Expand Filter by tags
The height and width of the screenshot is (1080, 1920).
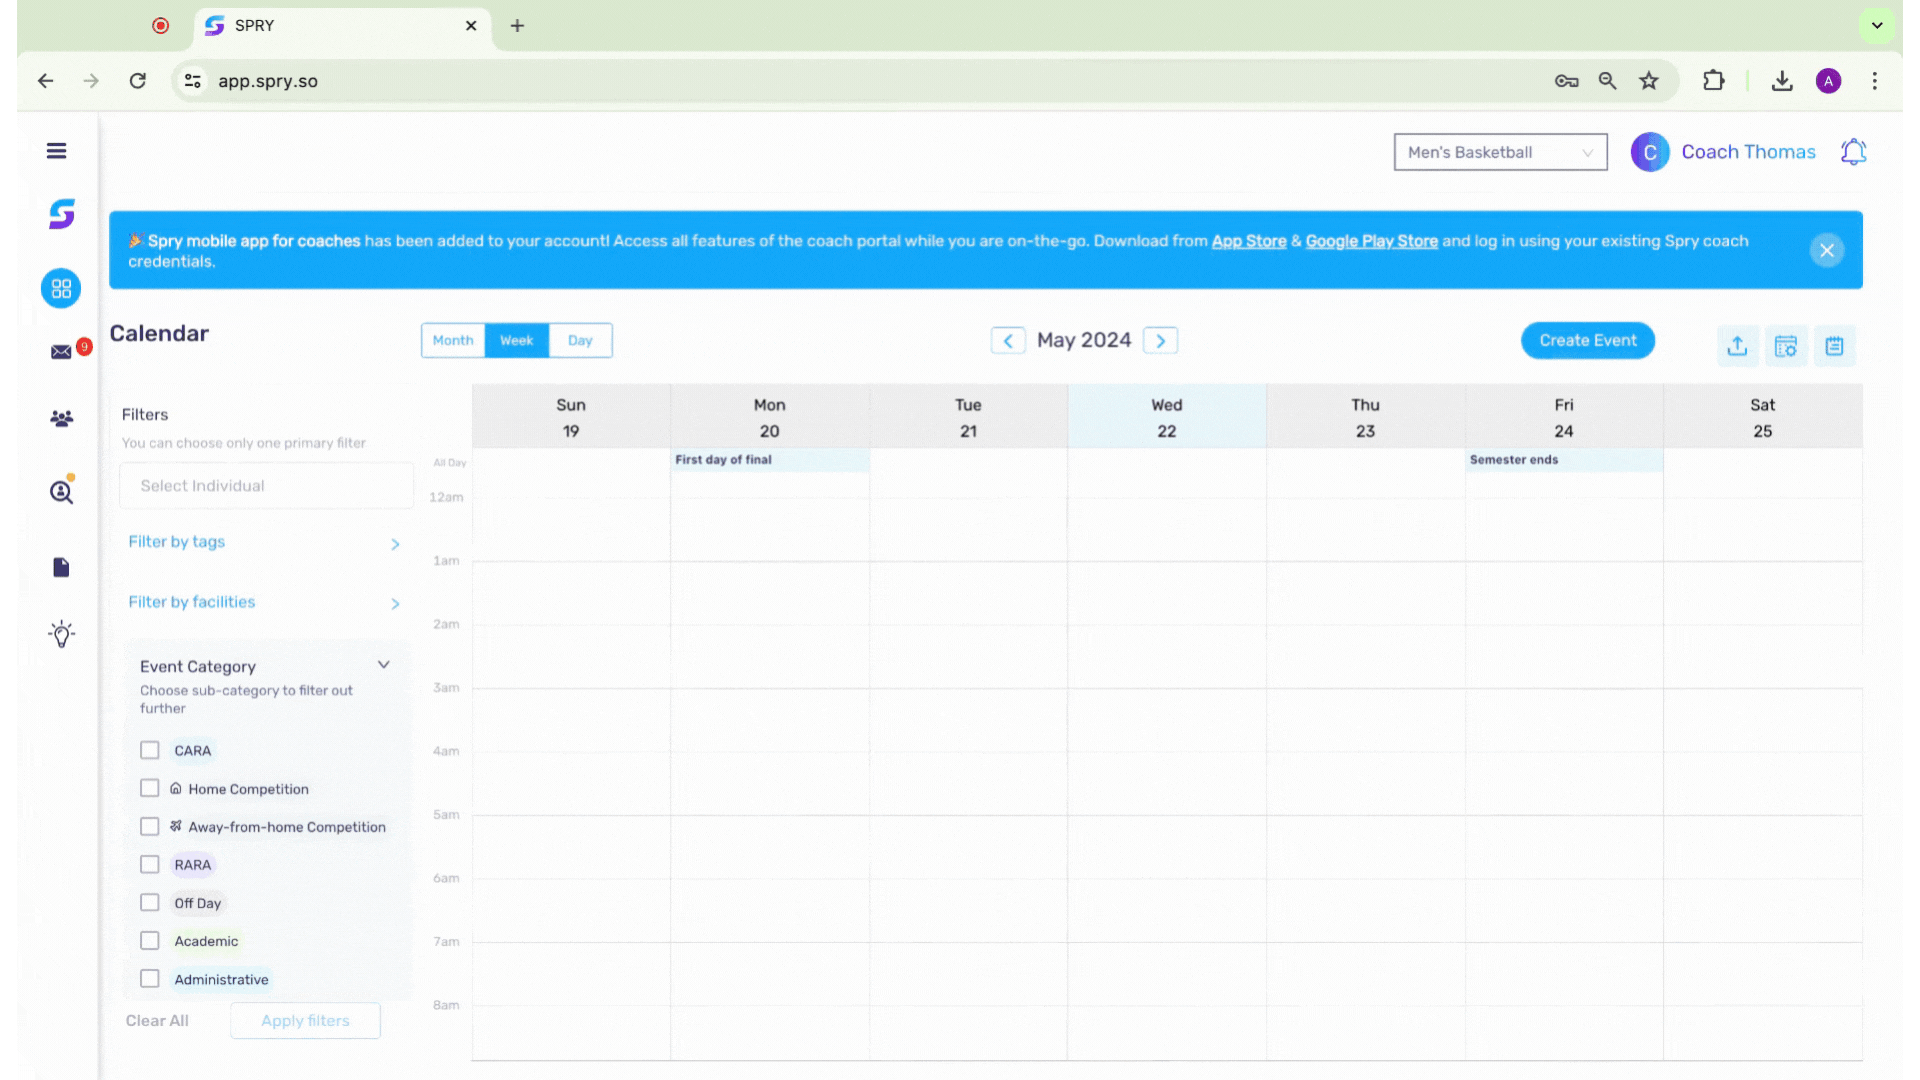click(264, 542)
